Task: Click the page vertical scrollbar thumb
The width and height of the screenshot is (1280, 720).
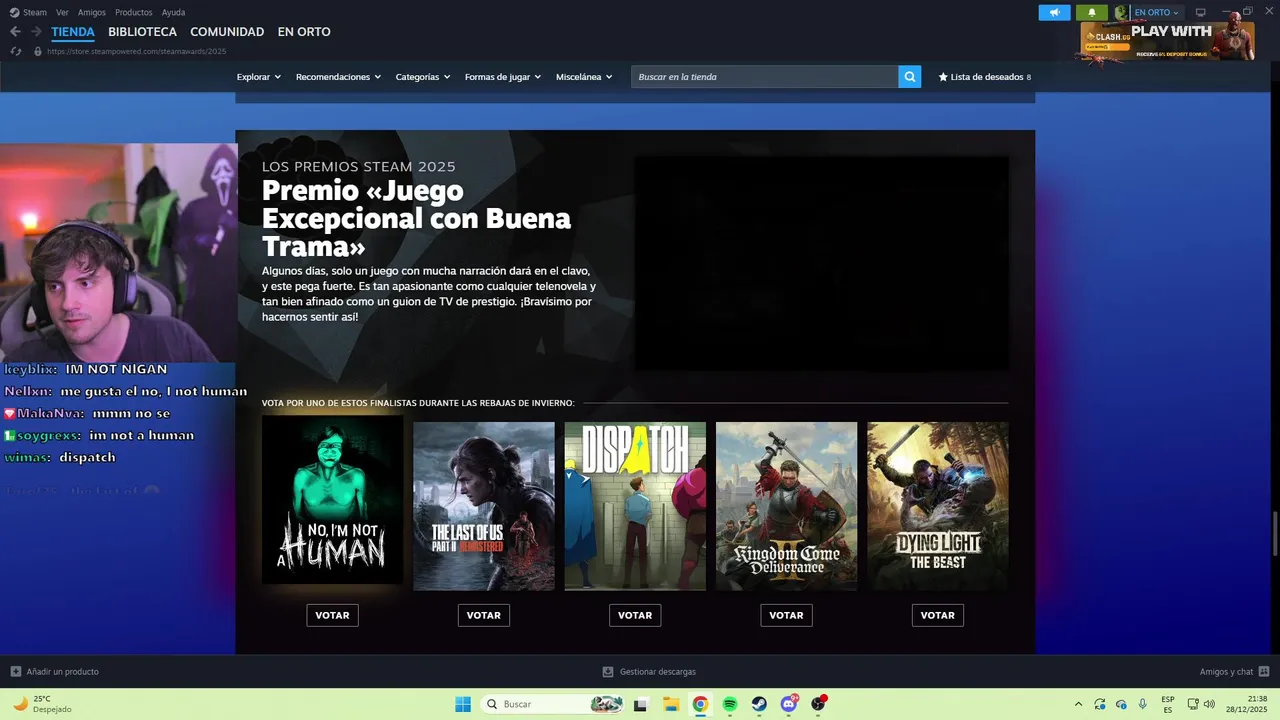Action: 1274,534
